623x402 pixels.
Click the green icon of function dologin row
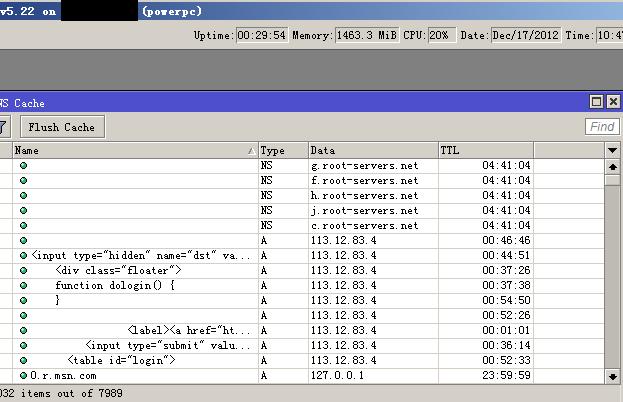click(23, 286)
